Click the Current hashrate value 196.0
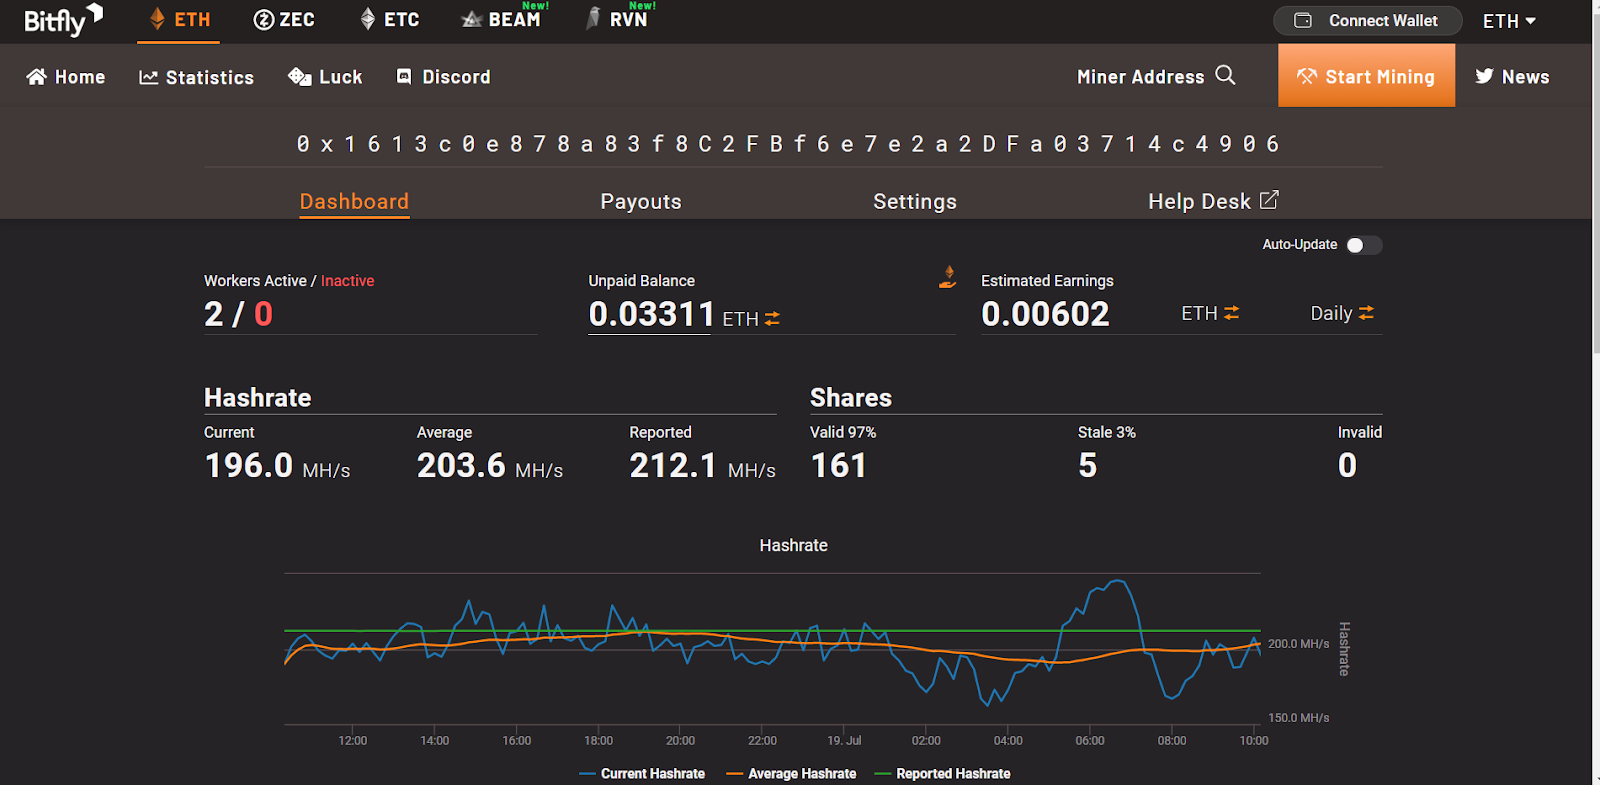Image resolution: width=1600 pixels, height=785 pixels. 249,466
